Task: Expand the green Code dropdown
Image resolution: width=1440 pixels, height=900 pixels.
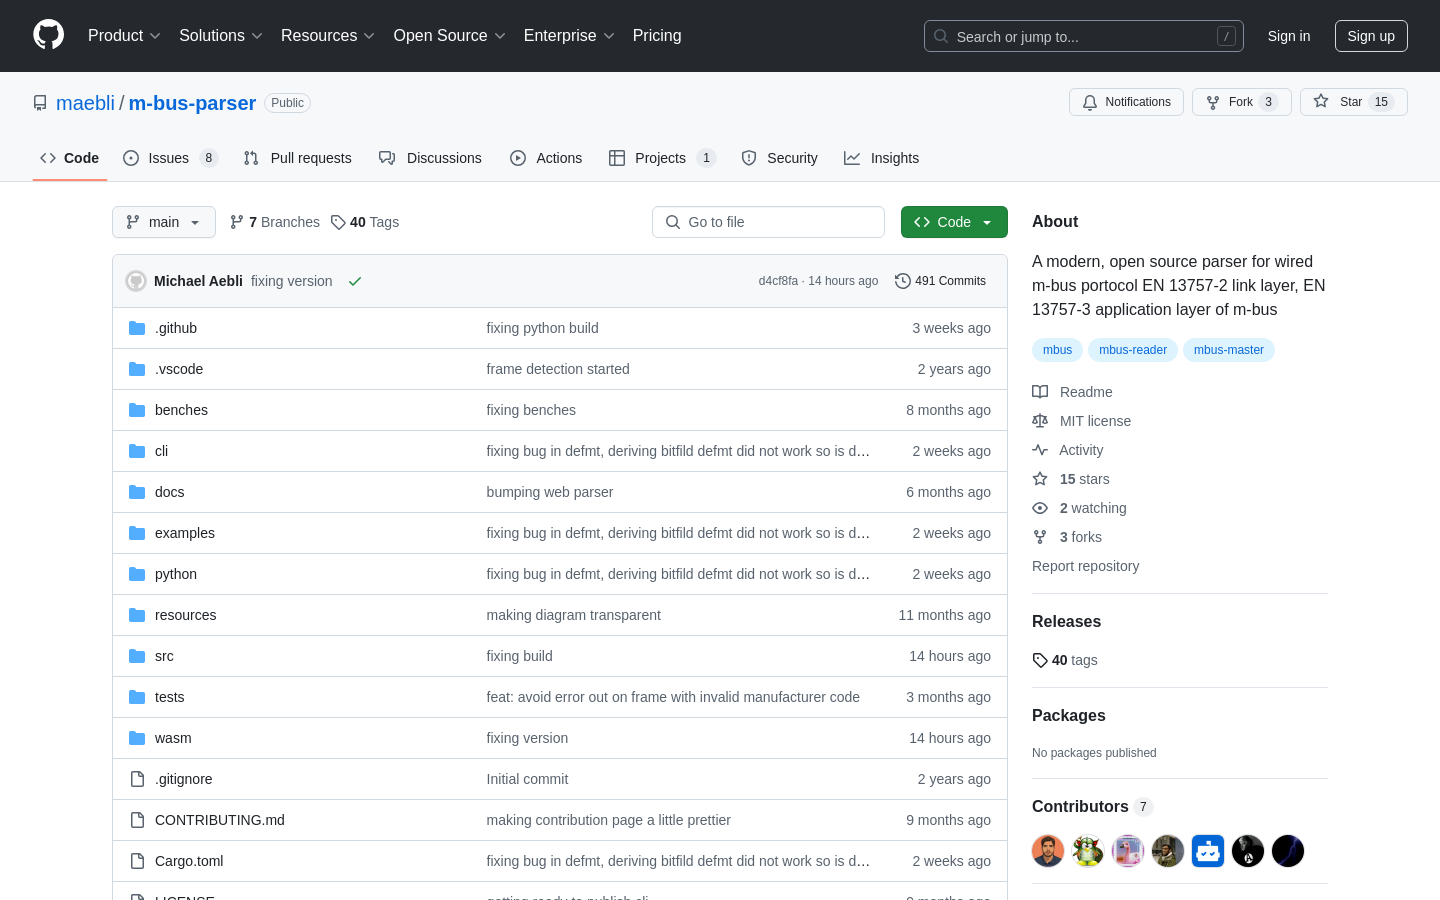Action: point(954,222)
